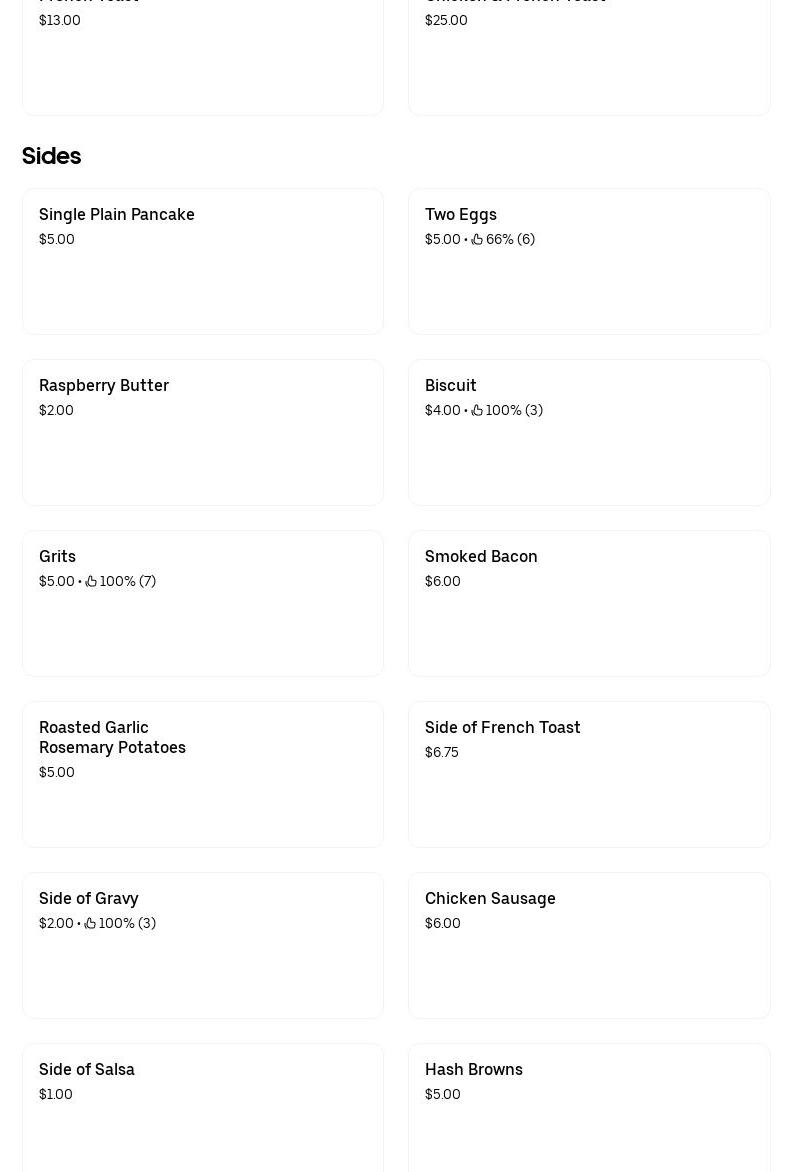Click the thumbs-up rating icon for Two Eggs
Screen dimensions: 804x1172
[x=477, y=239]
